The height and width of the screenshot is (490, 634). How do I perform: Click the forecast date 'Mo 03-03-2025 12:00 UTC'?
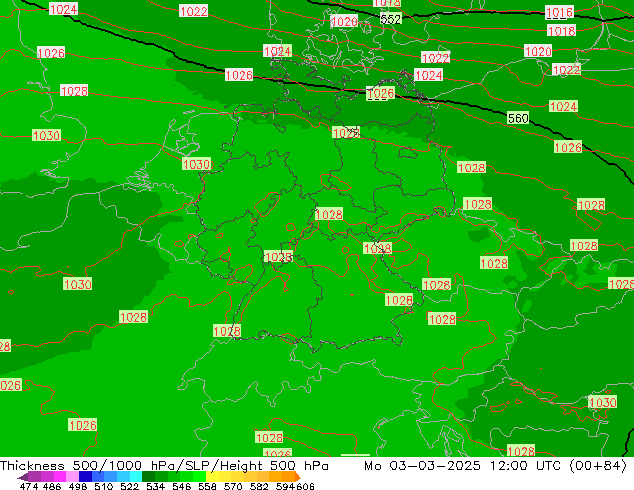[463, 465]
